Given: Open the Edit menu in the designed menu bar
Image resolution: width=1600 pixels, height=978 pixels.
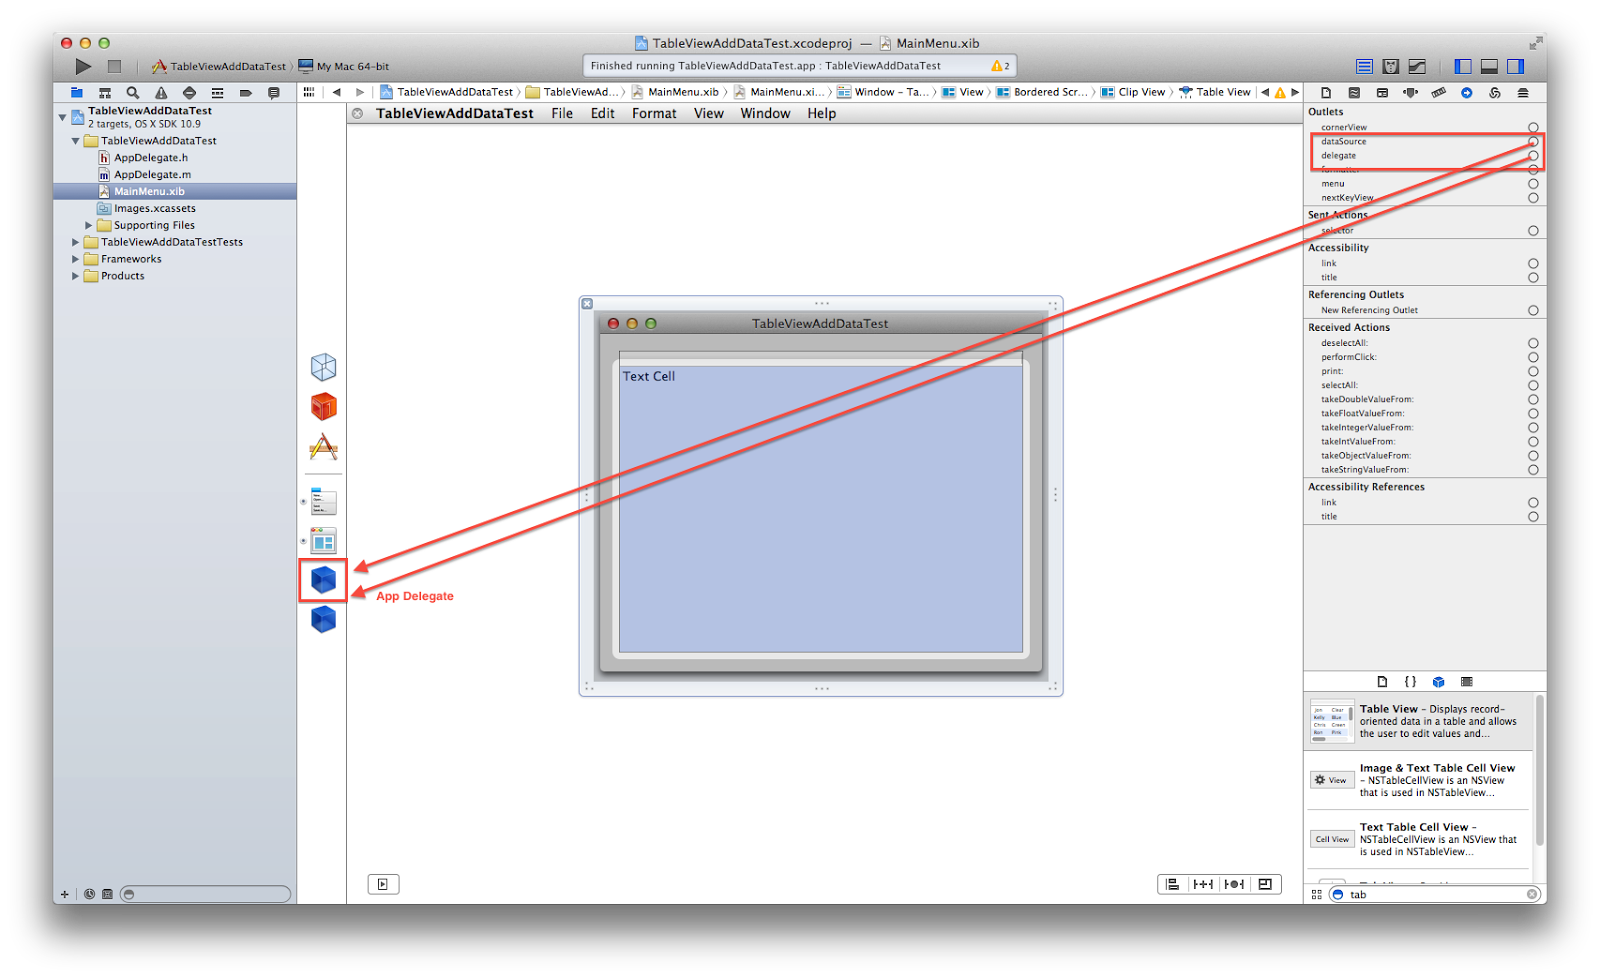Looking at the screenshot, I should (602, 114).
